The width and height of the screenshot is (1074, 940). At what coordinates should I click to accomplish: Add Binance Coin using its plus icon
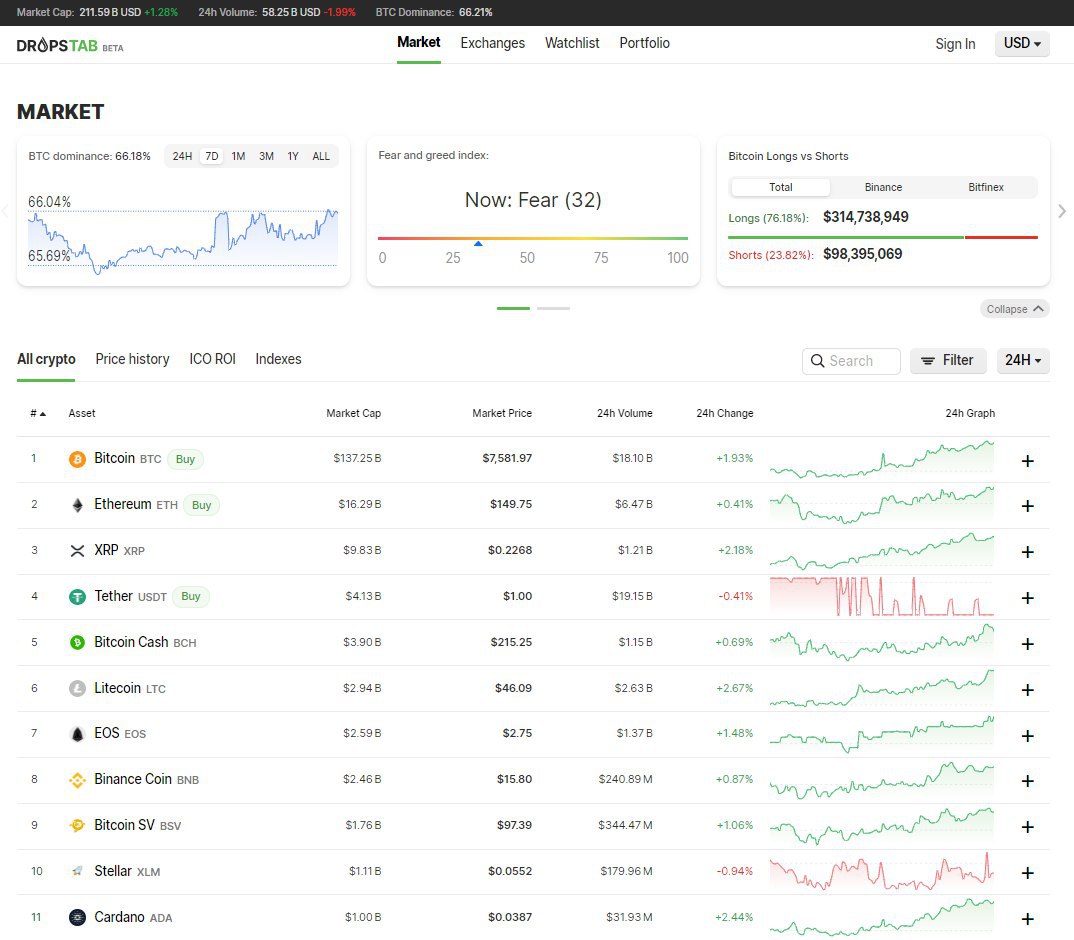(1027, 781)
